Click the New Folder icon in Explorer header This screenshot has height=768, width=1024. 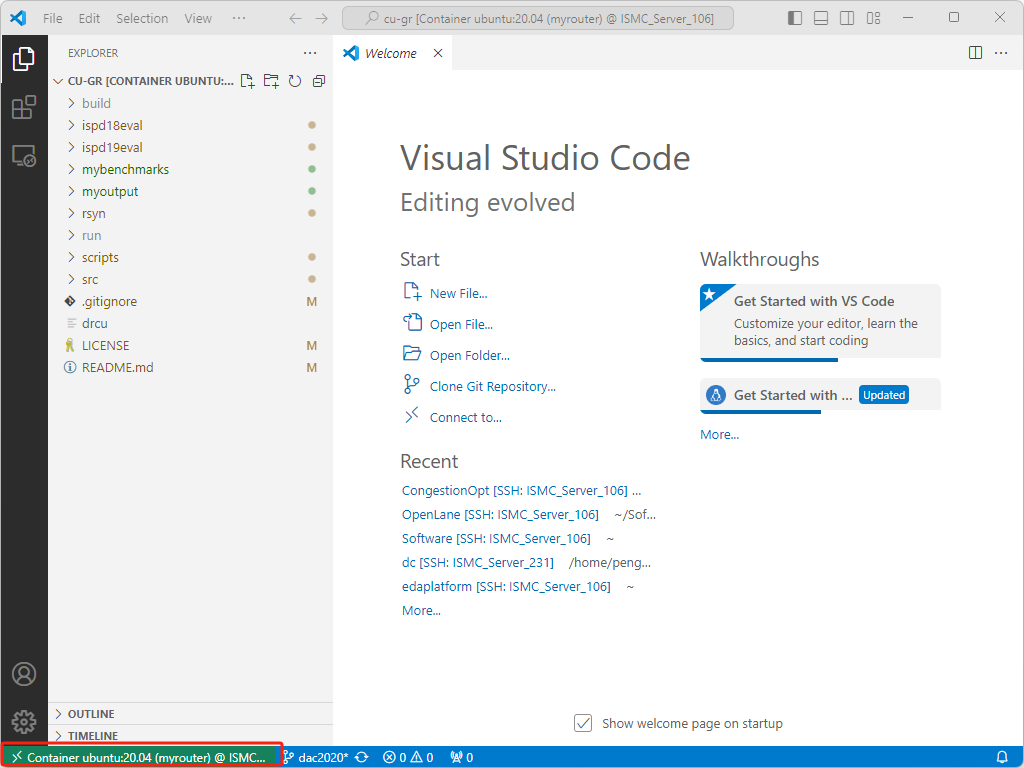click(271, 81)
